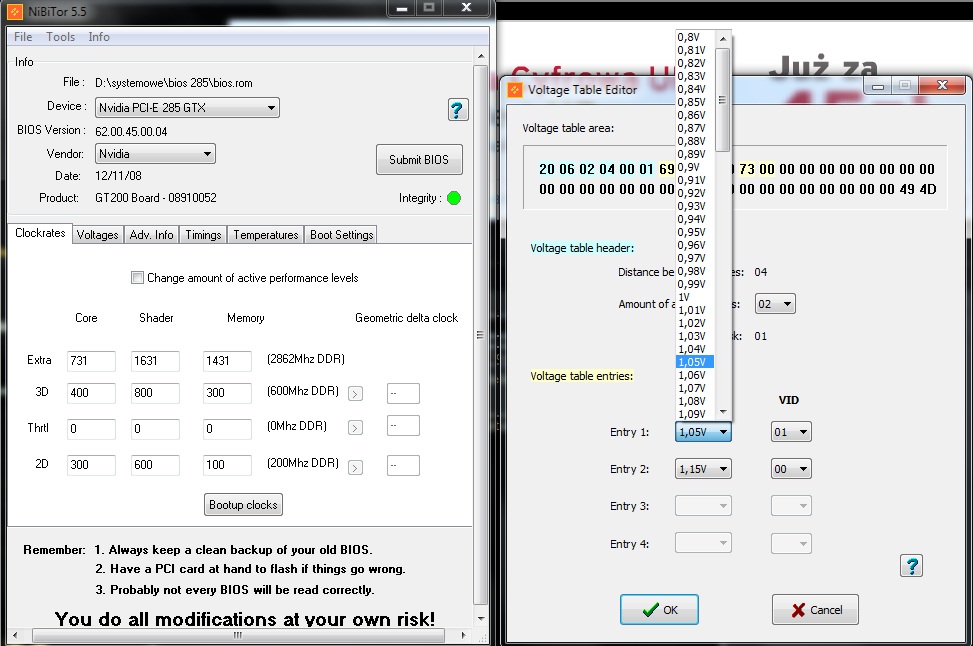Click the Extra Shader clock field 1631
The image size is (973, 646).
click(x=155, y=361)
